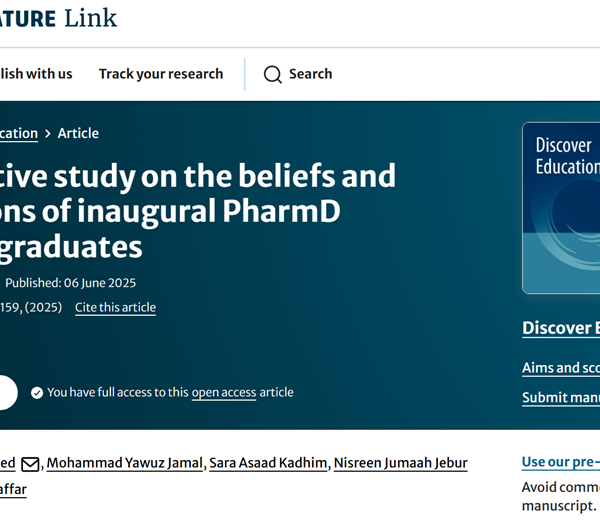Open author Mohammad Yawuz Jamal

pyautogui.click(x=125, y=463)
